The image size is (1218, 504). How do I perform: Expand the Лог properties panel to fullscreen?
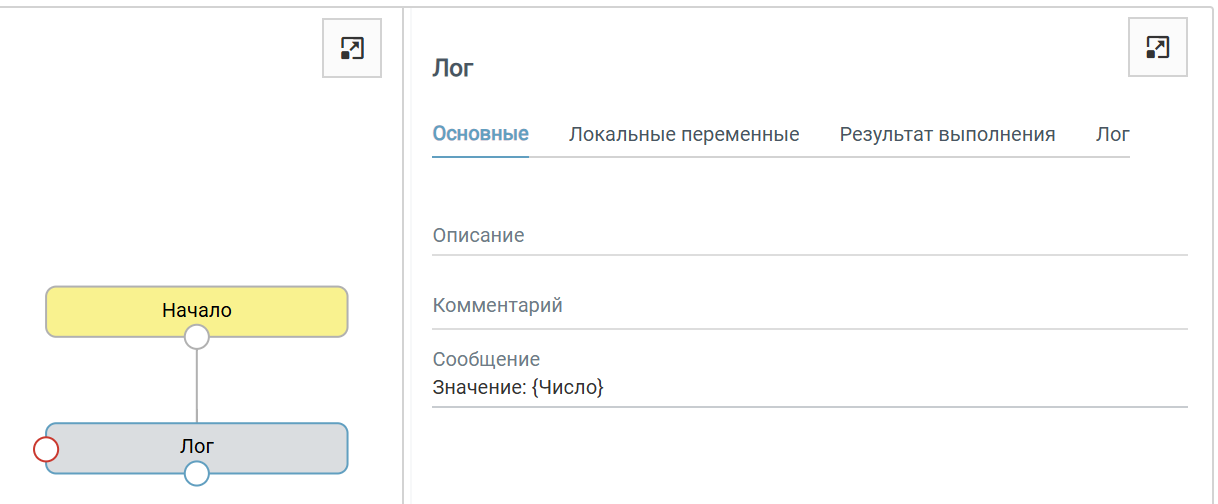tap(1158, 47)
